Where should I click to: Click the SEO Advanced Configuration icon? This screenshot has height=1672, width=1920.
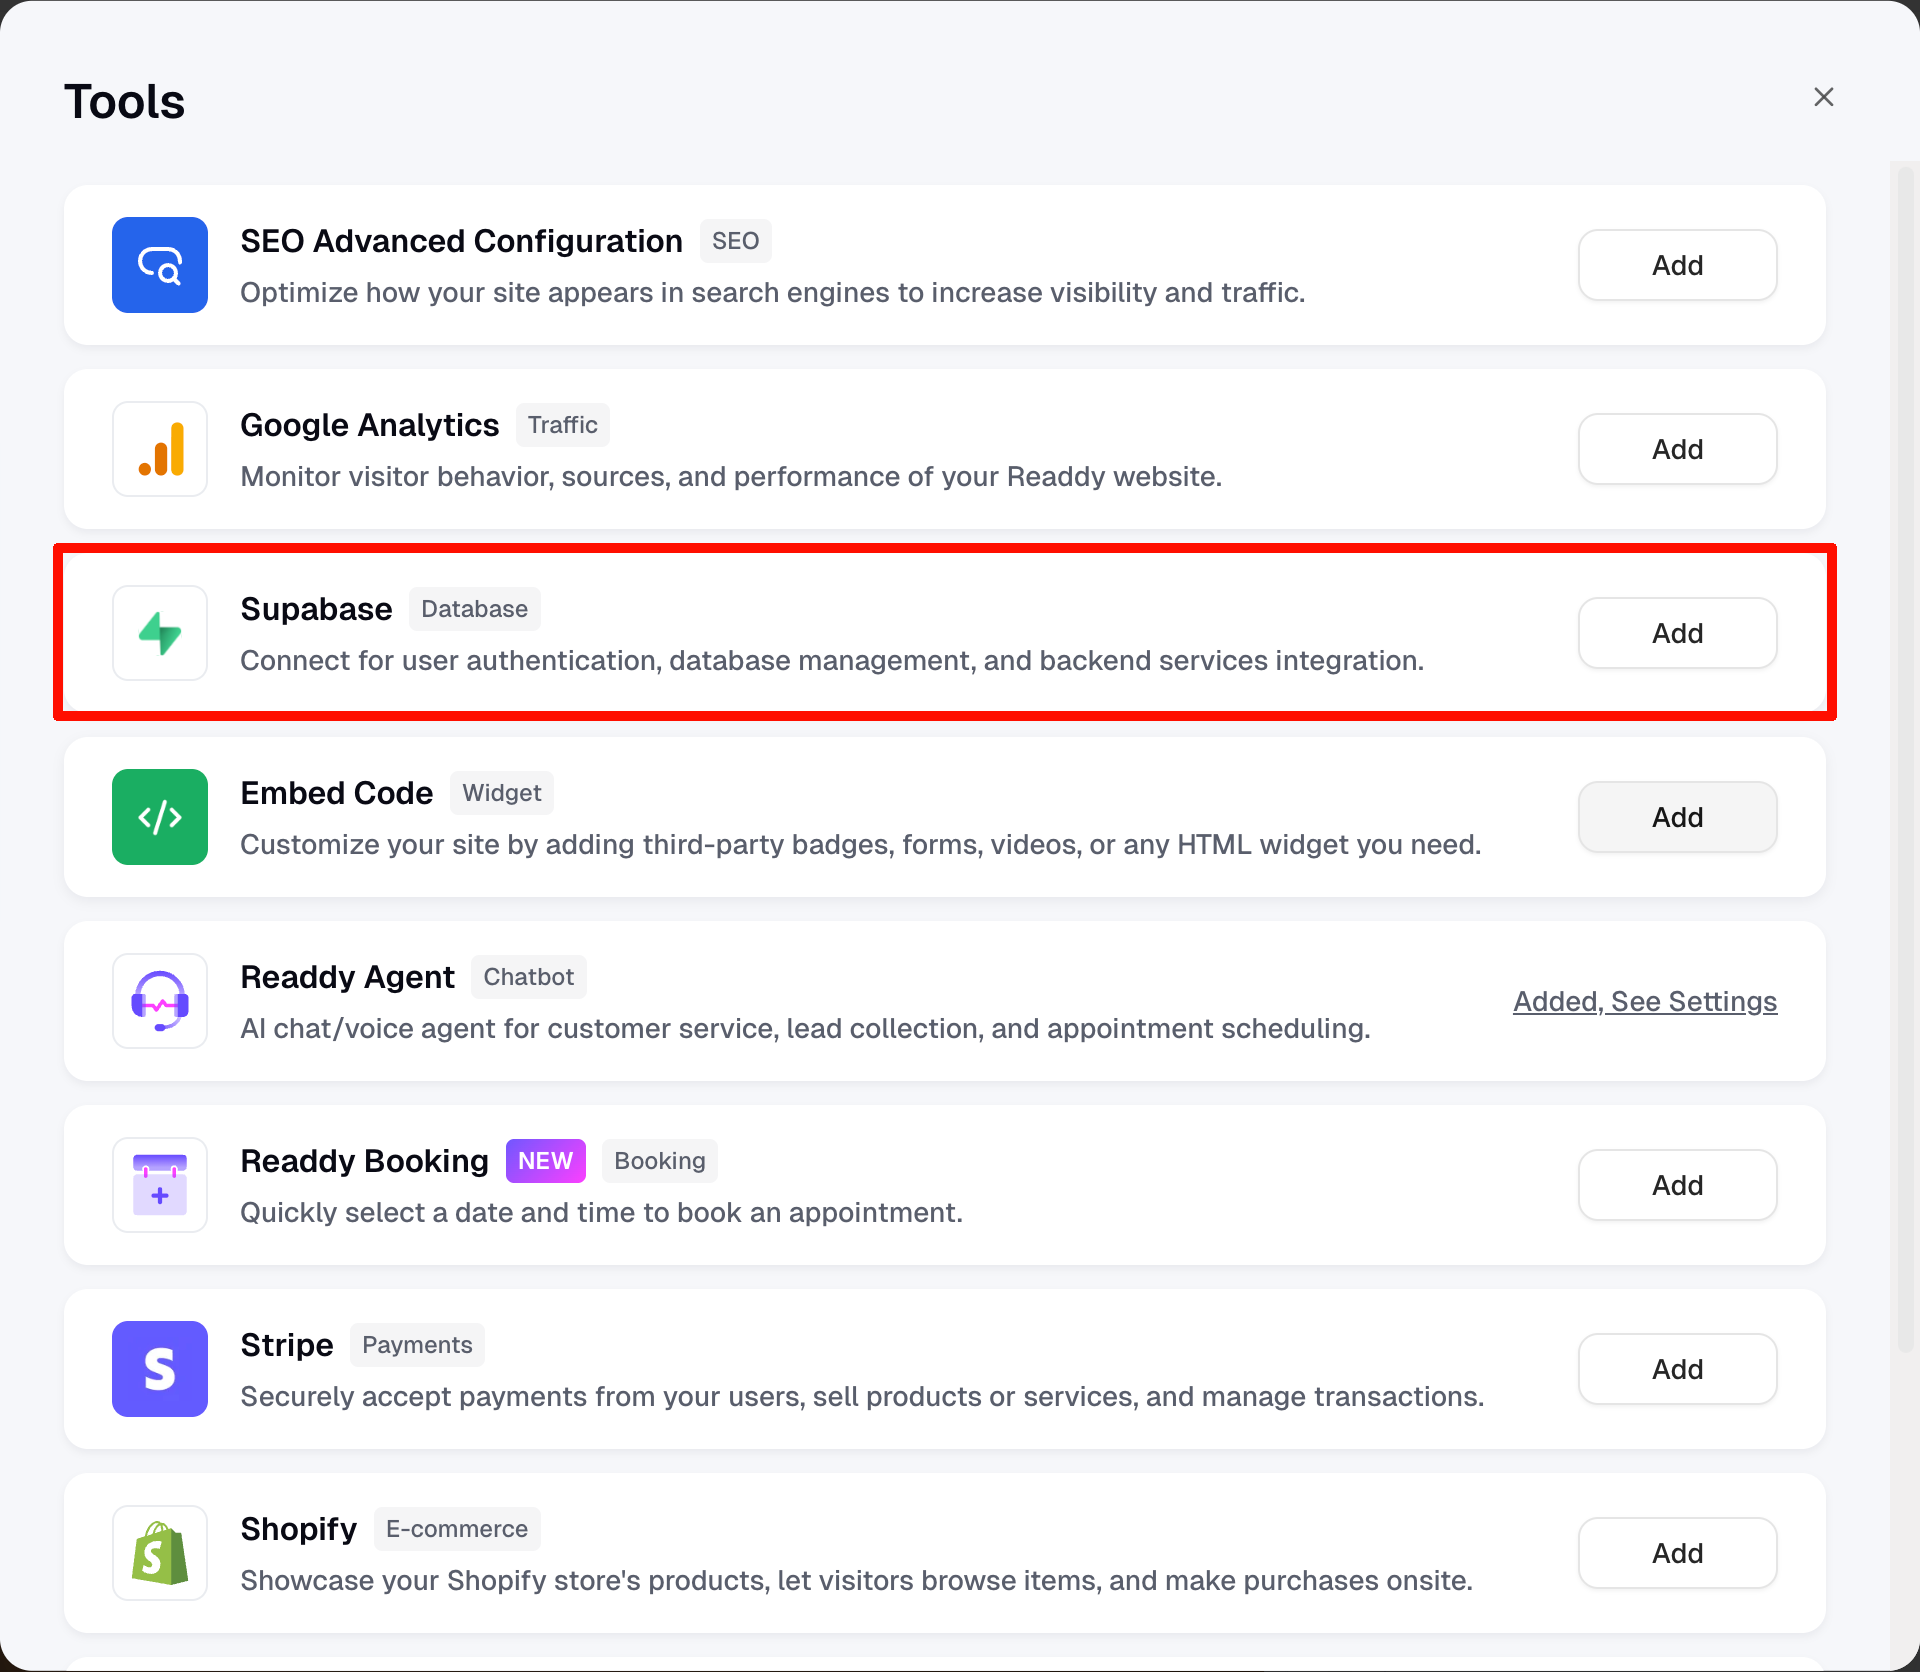click(160, 265)
